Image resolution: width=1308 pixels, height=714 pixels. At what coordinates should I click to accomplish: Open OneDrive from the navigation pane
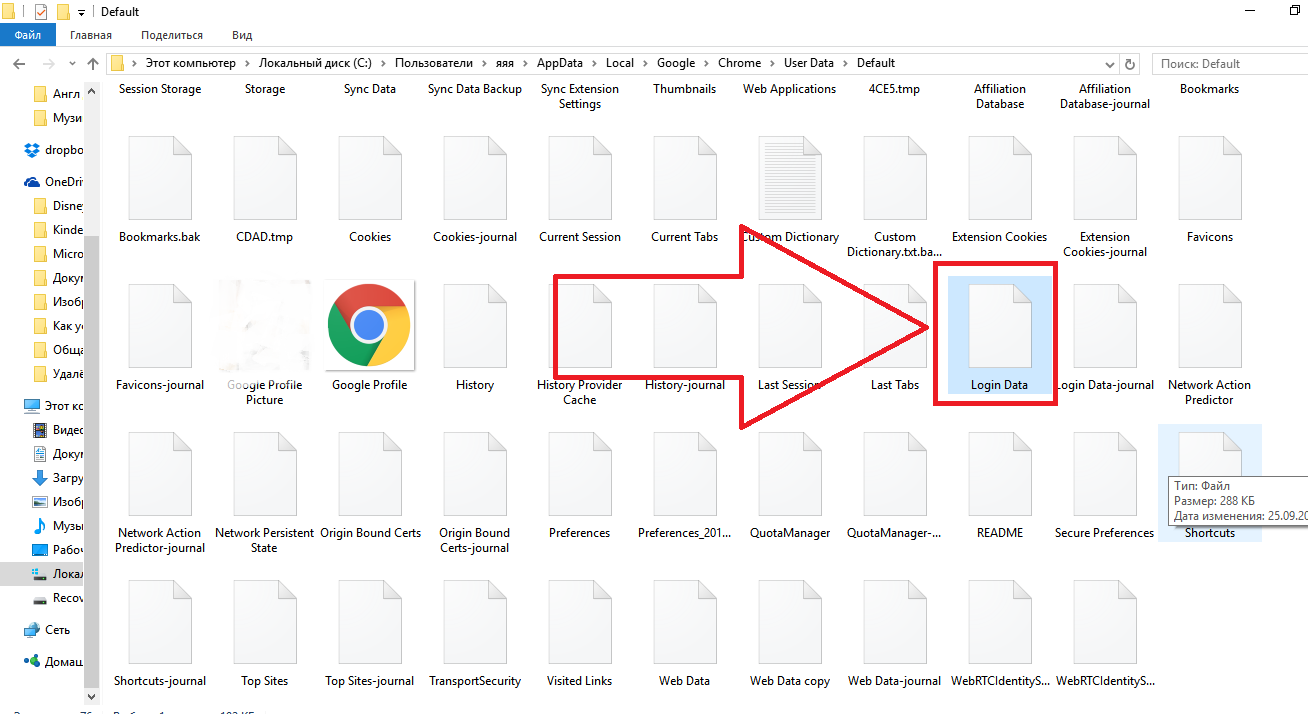32,182
